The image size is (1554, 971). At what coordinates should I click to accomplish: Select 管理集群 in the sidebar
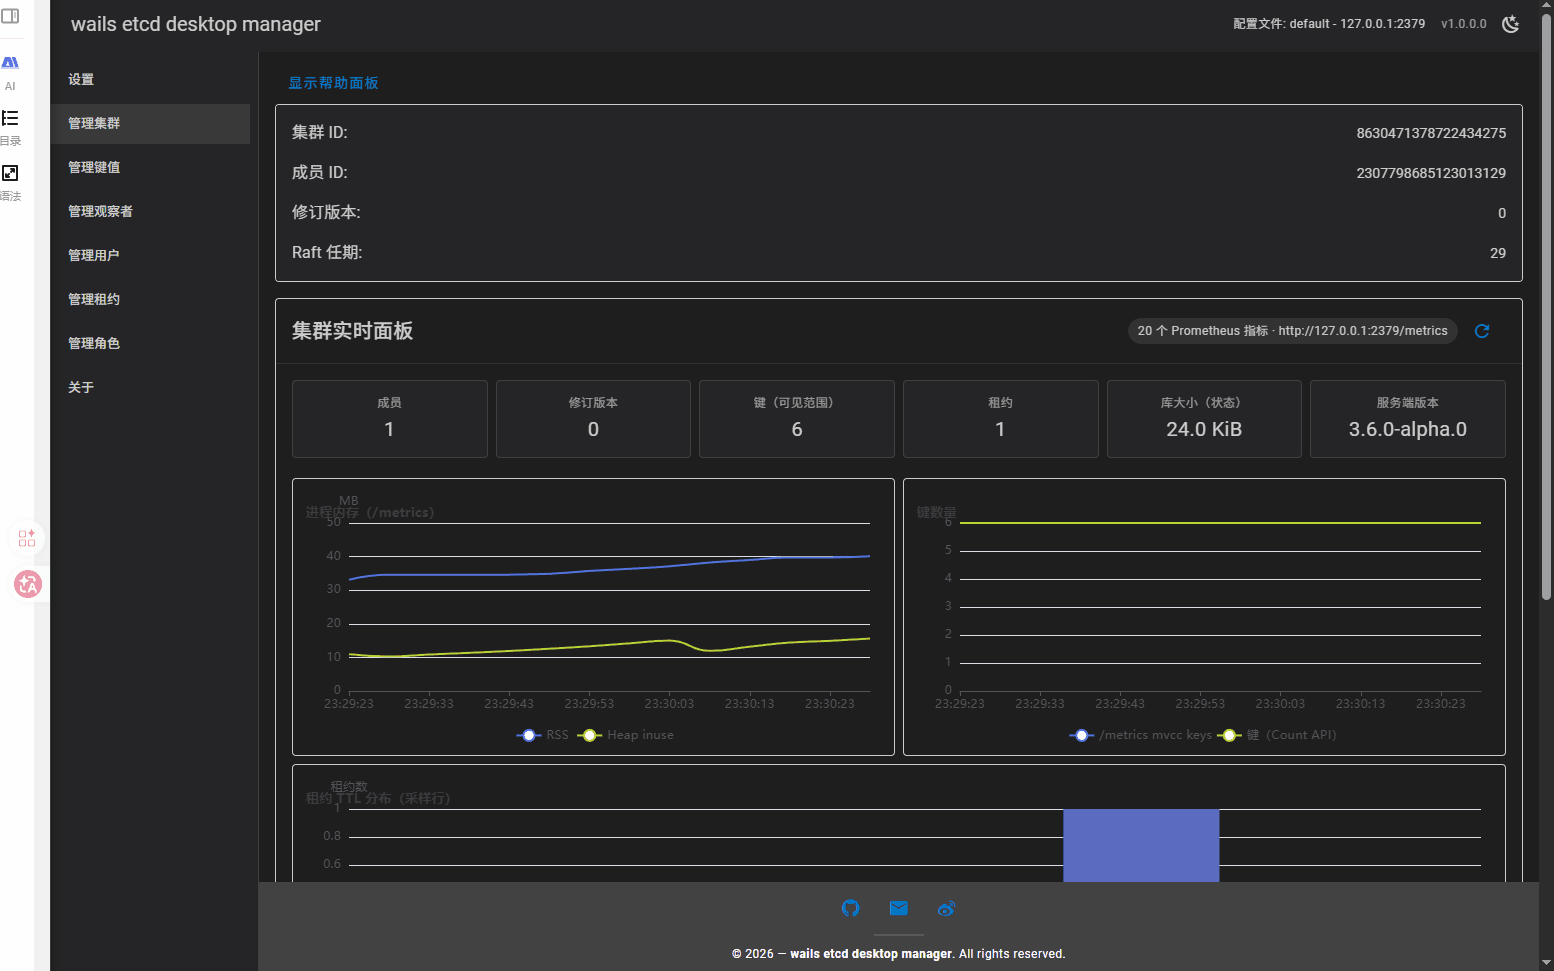pyautogui.click(x=150, y=124)
